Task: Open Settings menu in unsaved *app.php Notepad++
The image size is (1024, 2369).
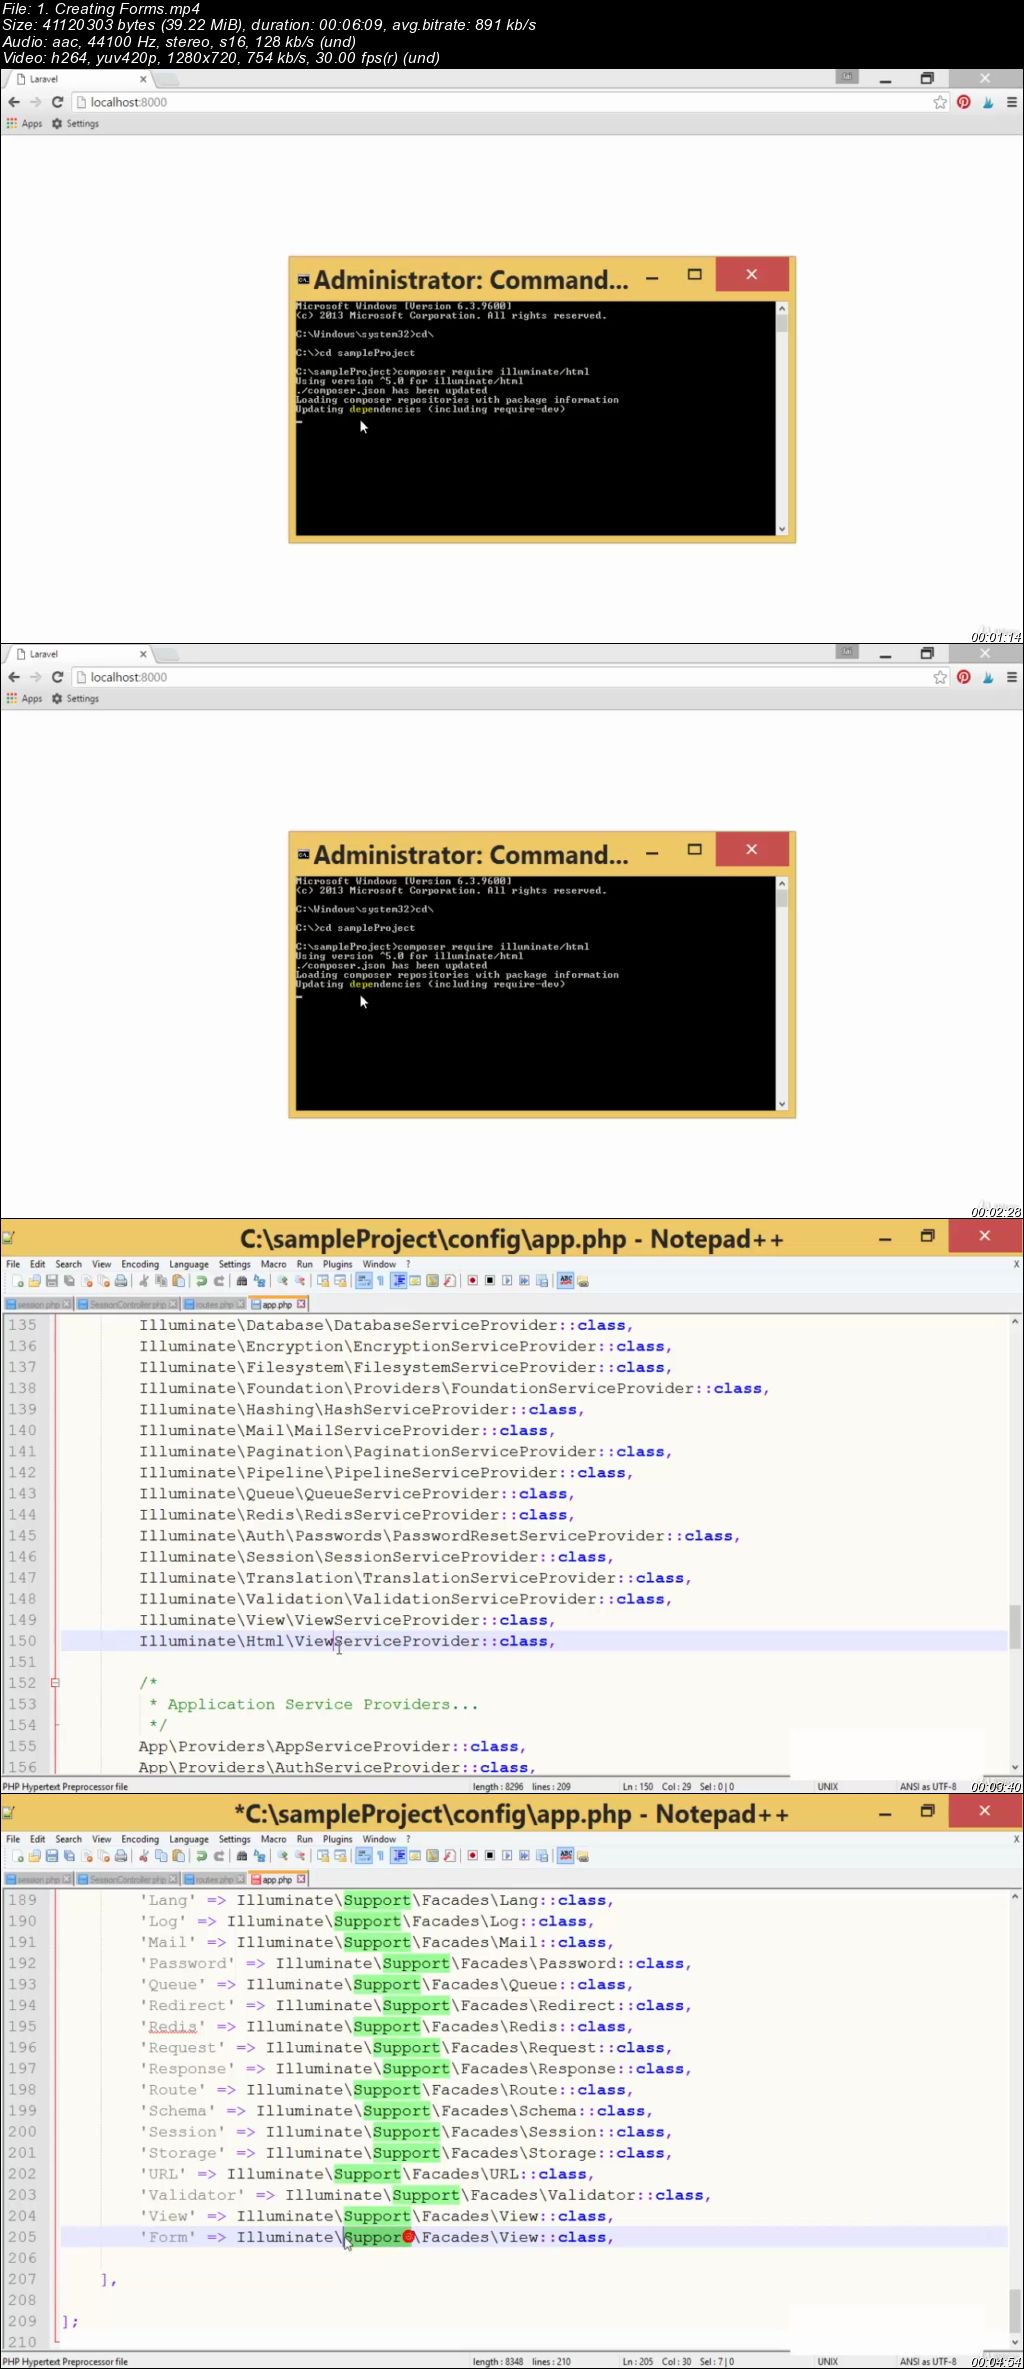Action: point(235,1839)
